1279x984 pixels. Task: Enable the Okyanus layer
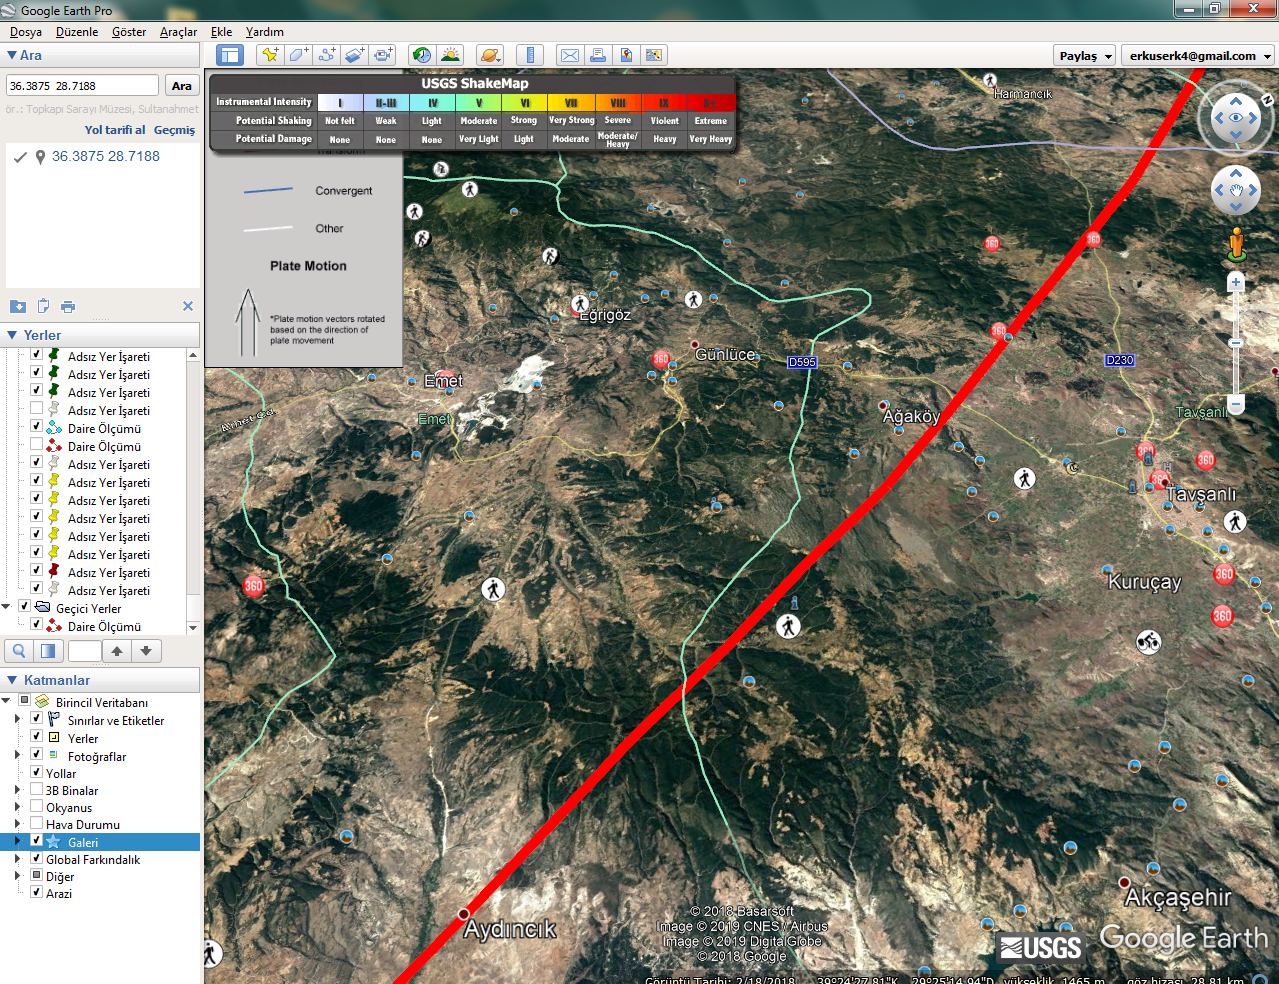coord(36,807)
